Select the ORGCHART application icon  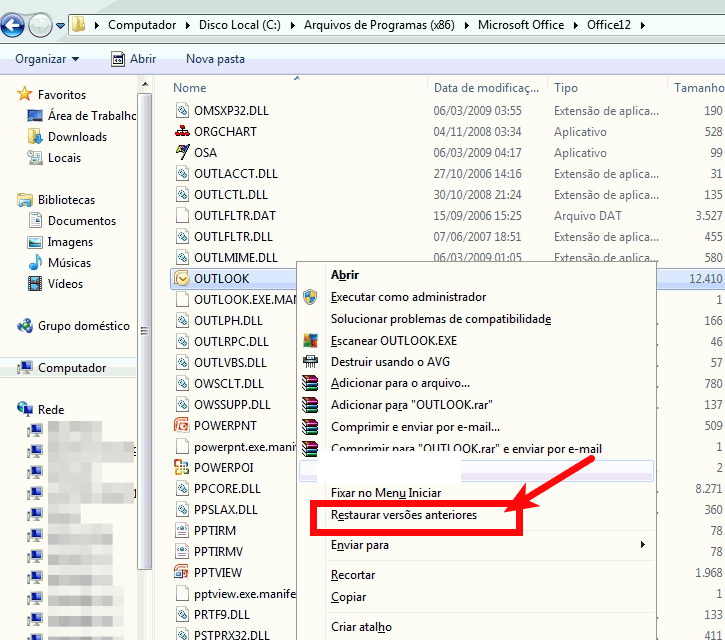pos(182,131)
